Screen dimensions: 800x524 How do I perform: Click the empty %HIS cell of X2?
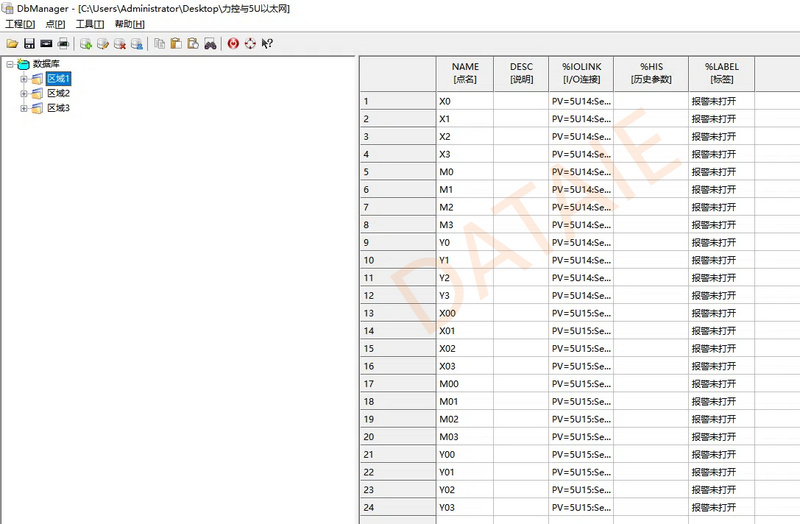click(651, 137)
